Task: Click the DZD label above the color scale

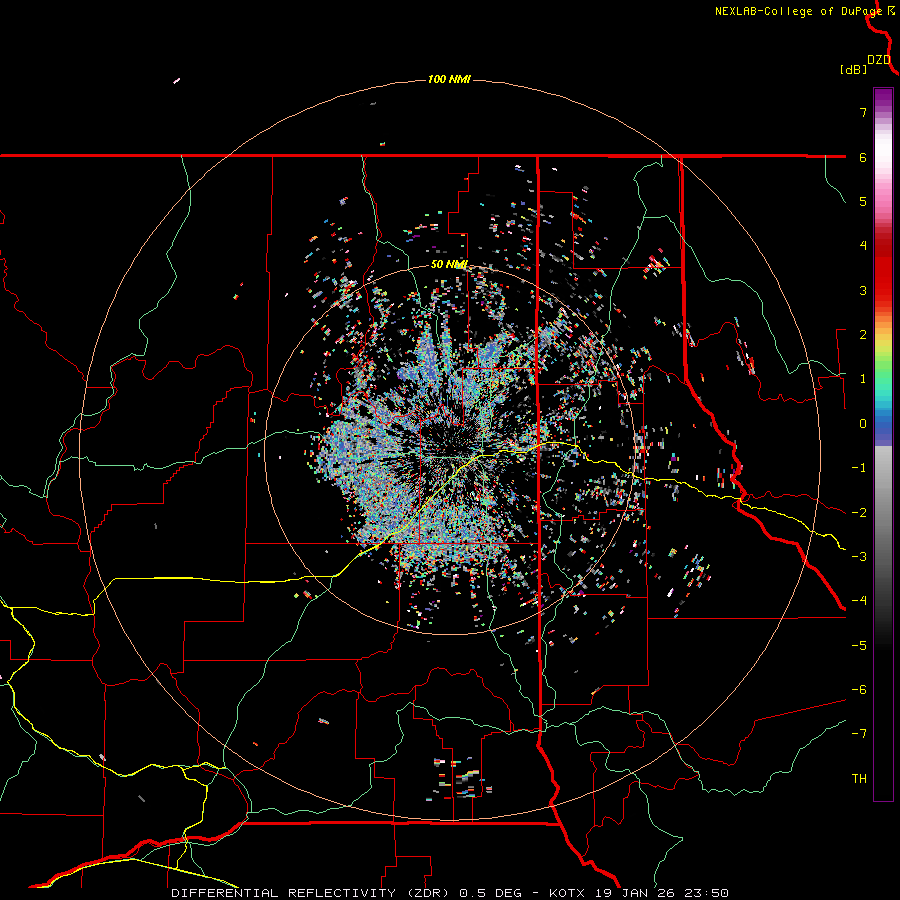Action: coord(879,60)
